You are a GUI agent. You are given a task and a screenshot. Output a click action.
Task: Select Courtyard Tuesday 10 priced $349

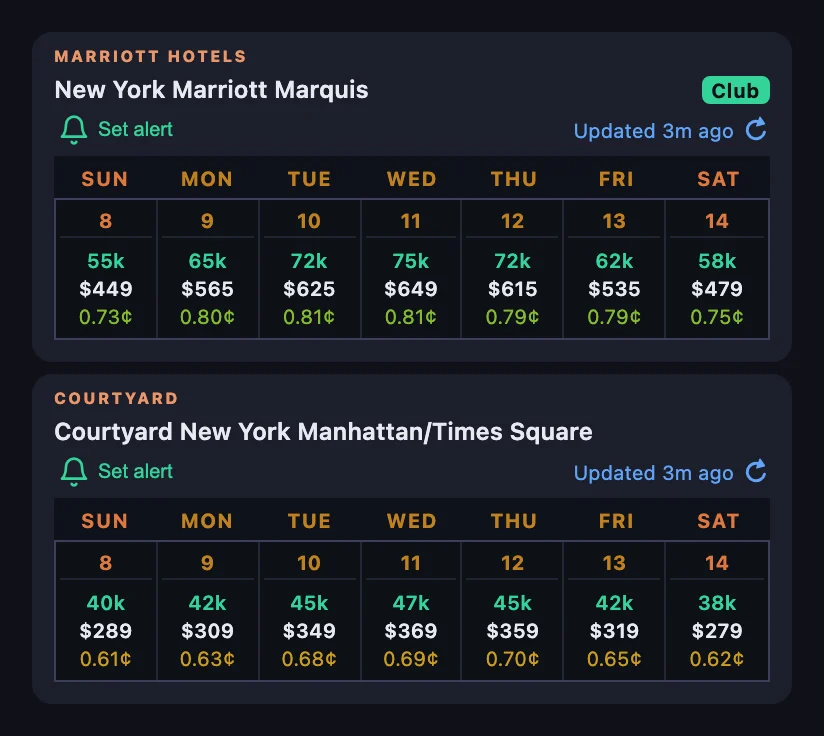(310, 611)
